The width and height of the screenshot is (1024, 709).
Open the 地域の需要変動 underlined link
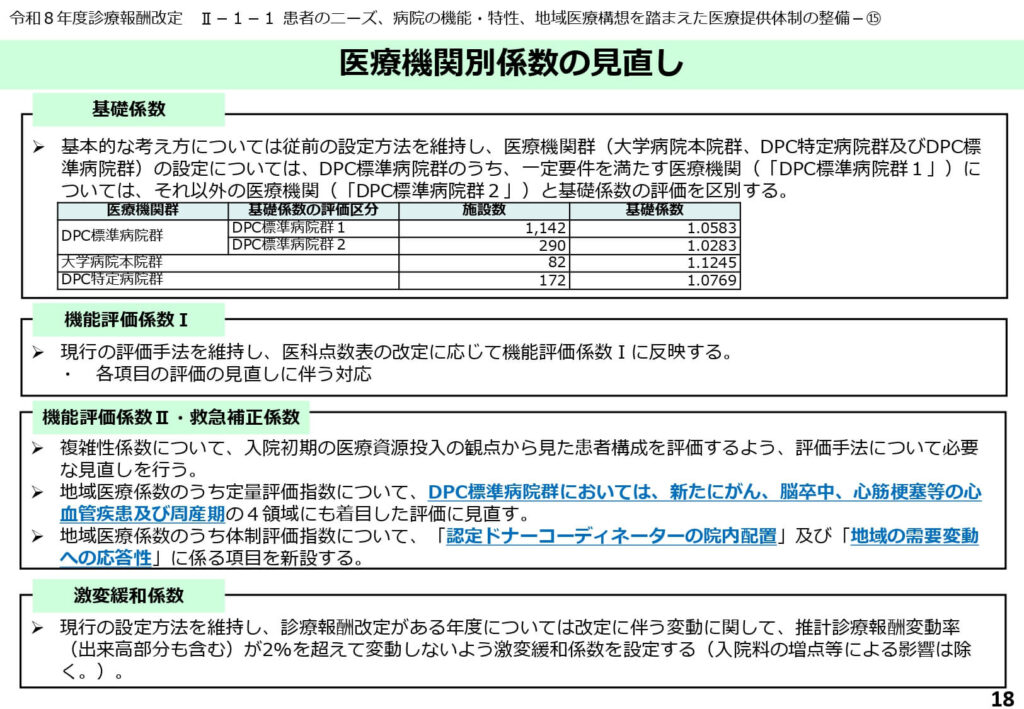[914, 536]
